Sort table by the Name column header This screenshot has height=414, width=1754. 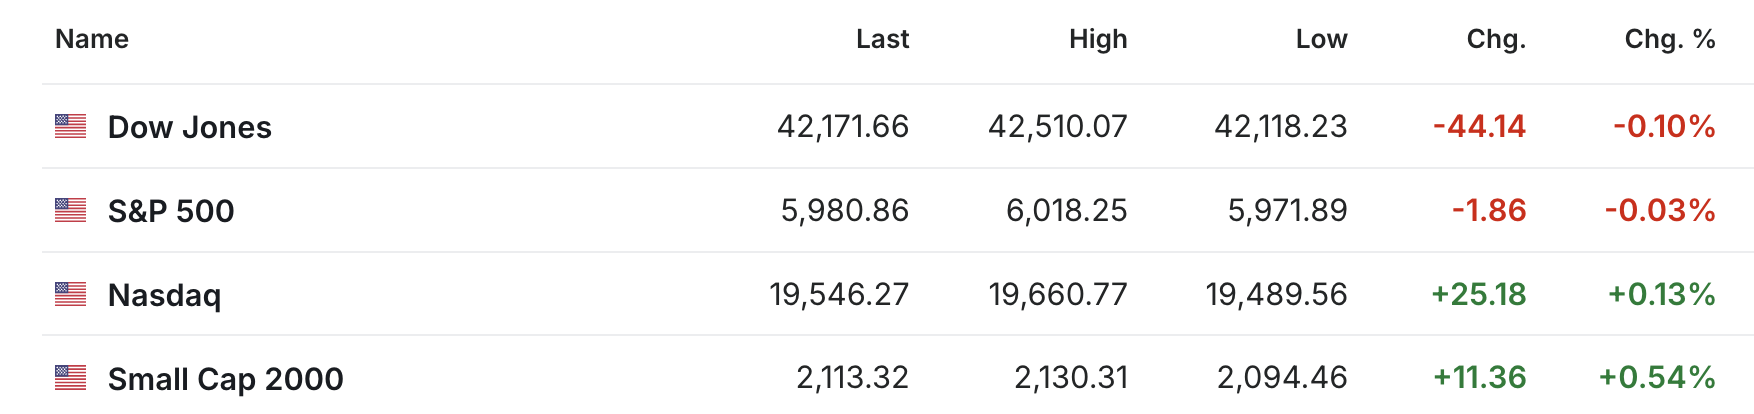(x=92, y=39)
